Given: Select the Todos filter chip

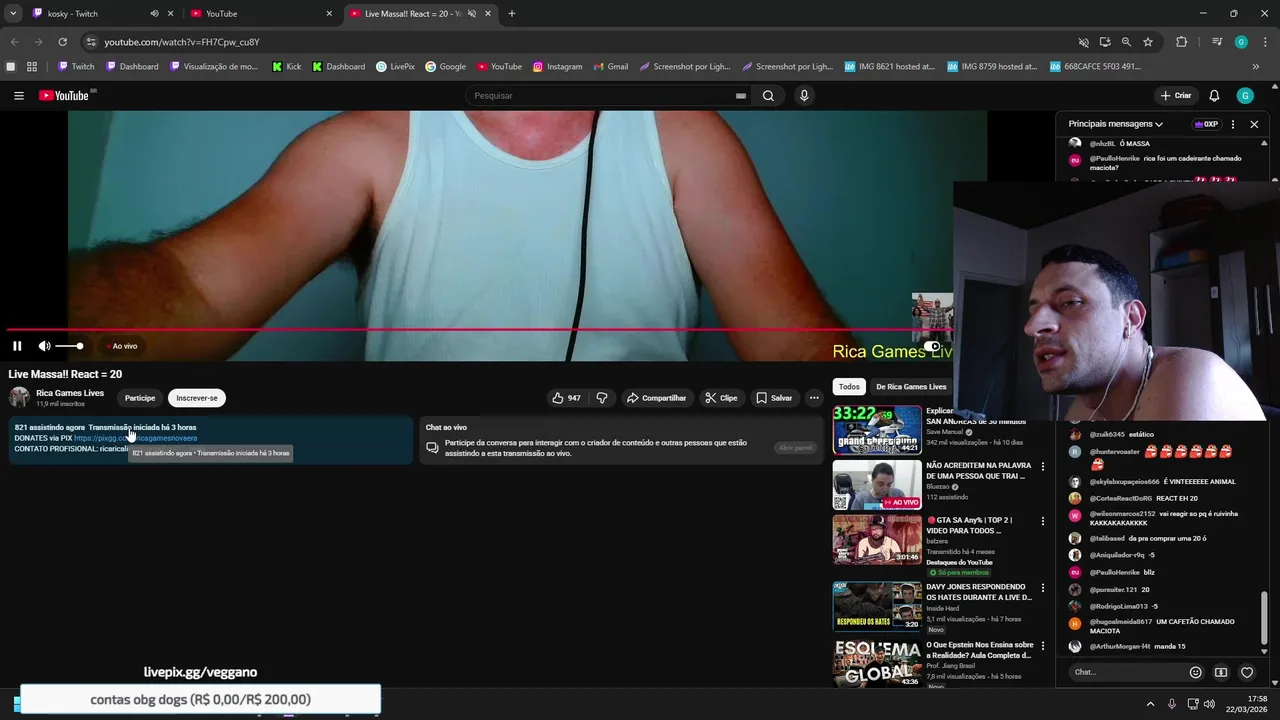Looking at the screenshot, I should 849,387.
